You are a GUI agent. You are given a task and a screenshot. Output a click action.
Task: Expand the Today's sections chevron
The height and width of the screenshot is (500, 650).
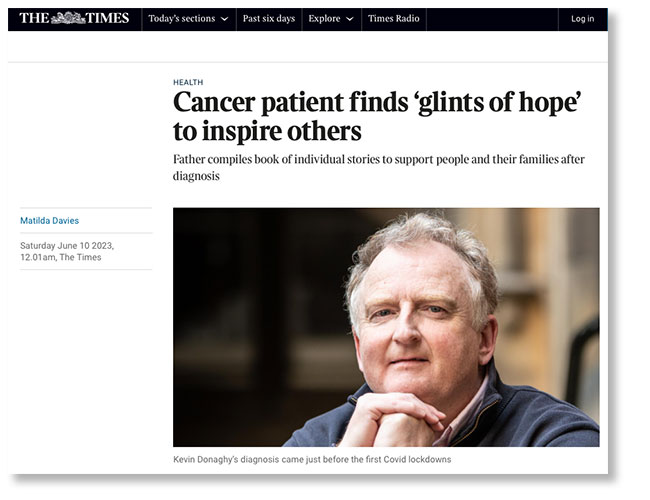point(223,19)
